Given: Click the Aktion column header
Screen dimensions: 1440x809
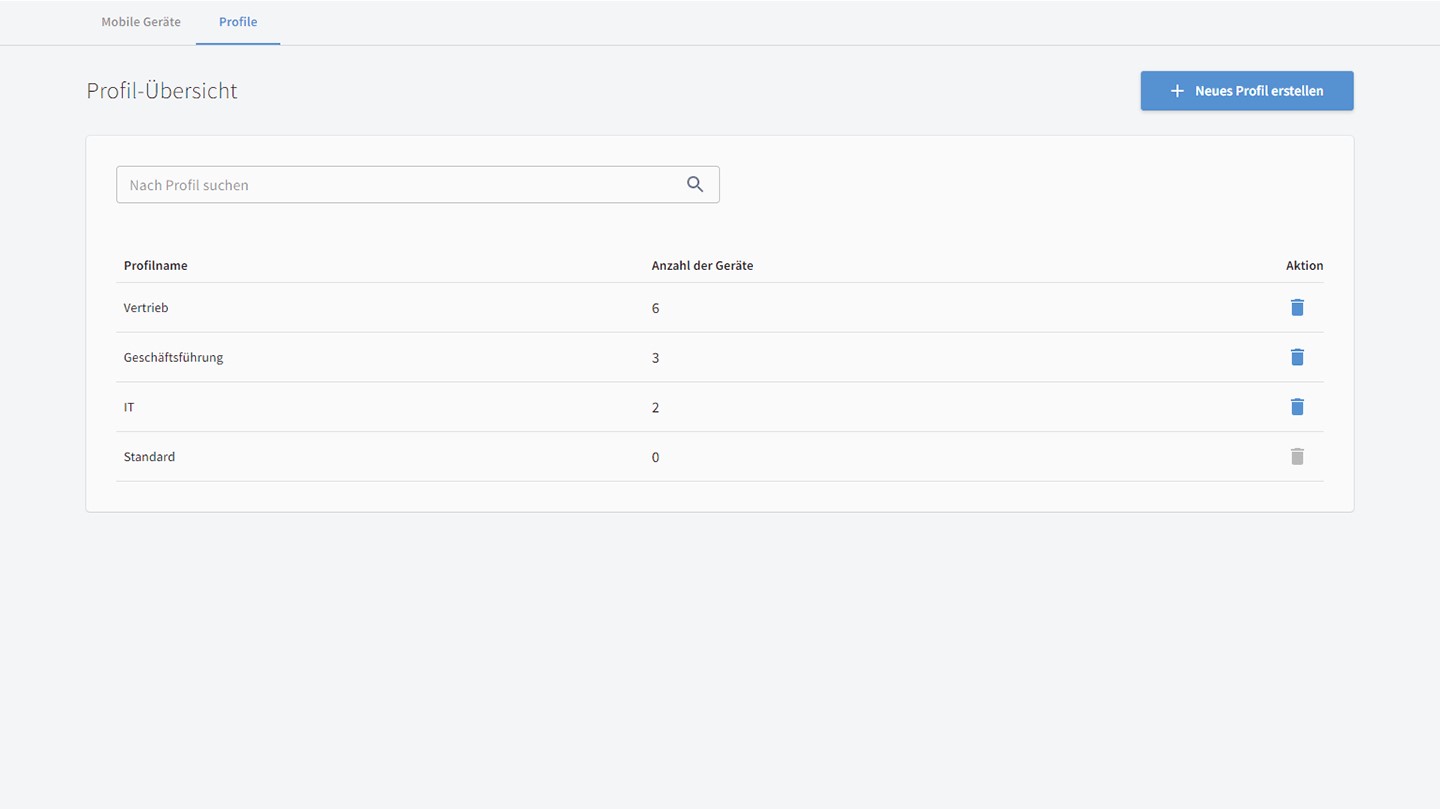Looking at the screenshot, I should pos(1304,266).
